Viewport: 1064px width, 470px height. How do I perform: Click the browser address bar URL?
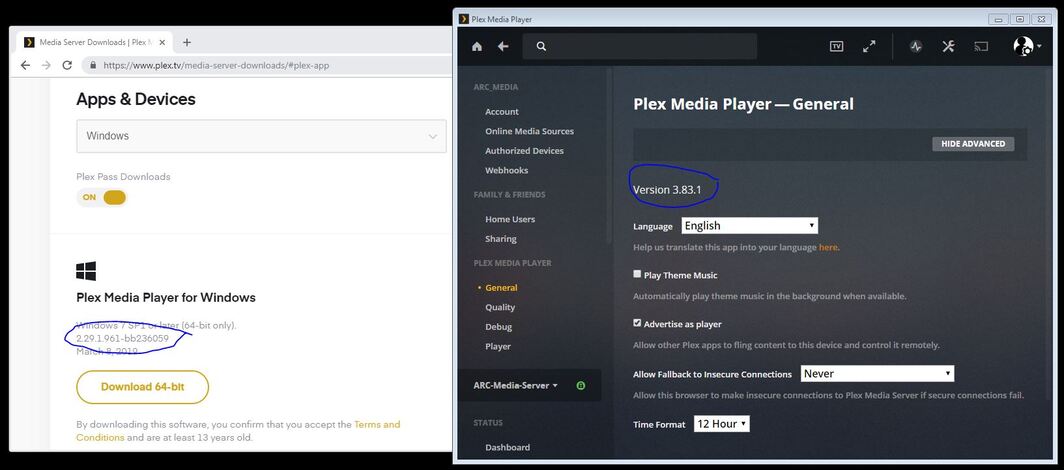point(216,66)
